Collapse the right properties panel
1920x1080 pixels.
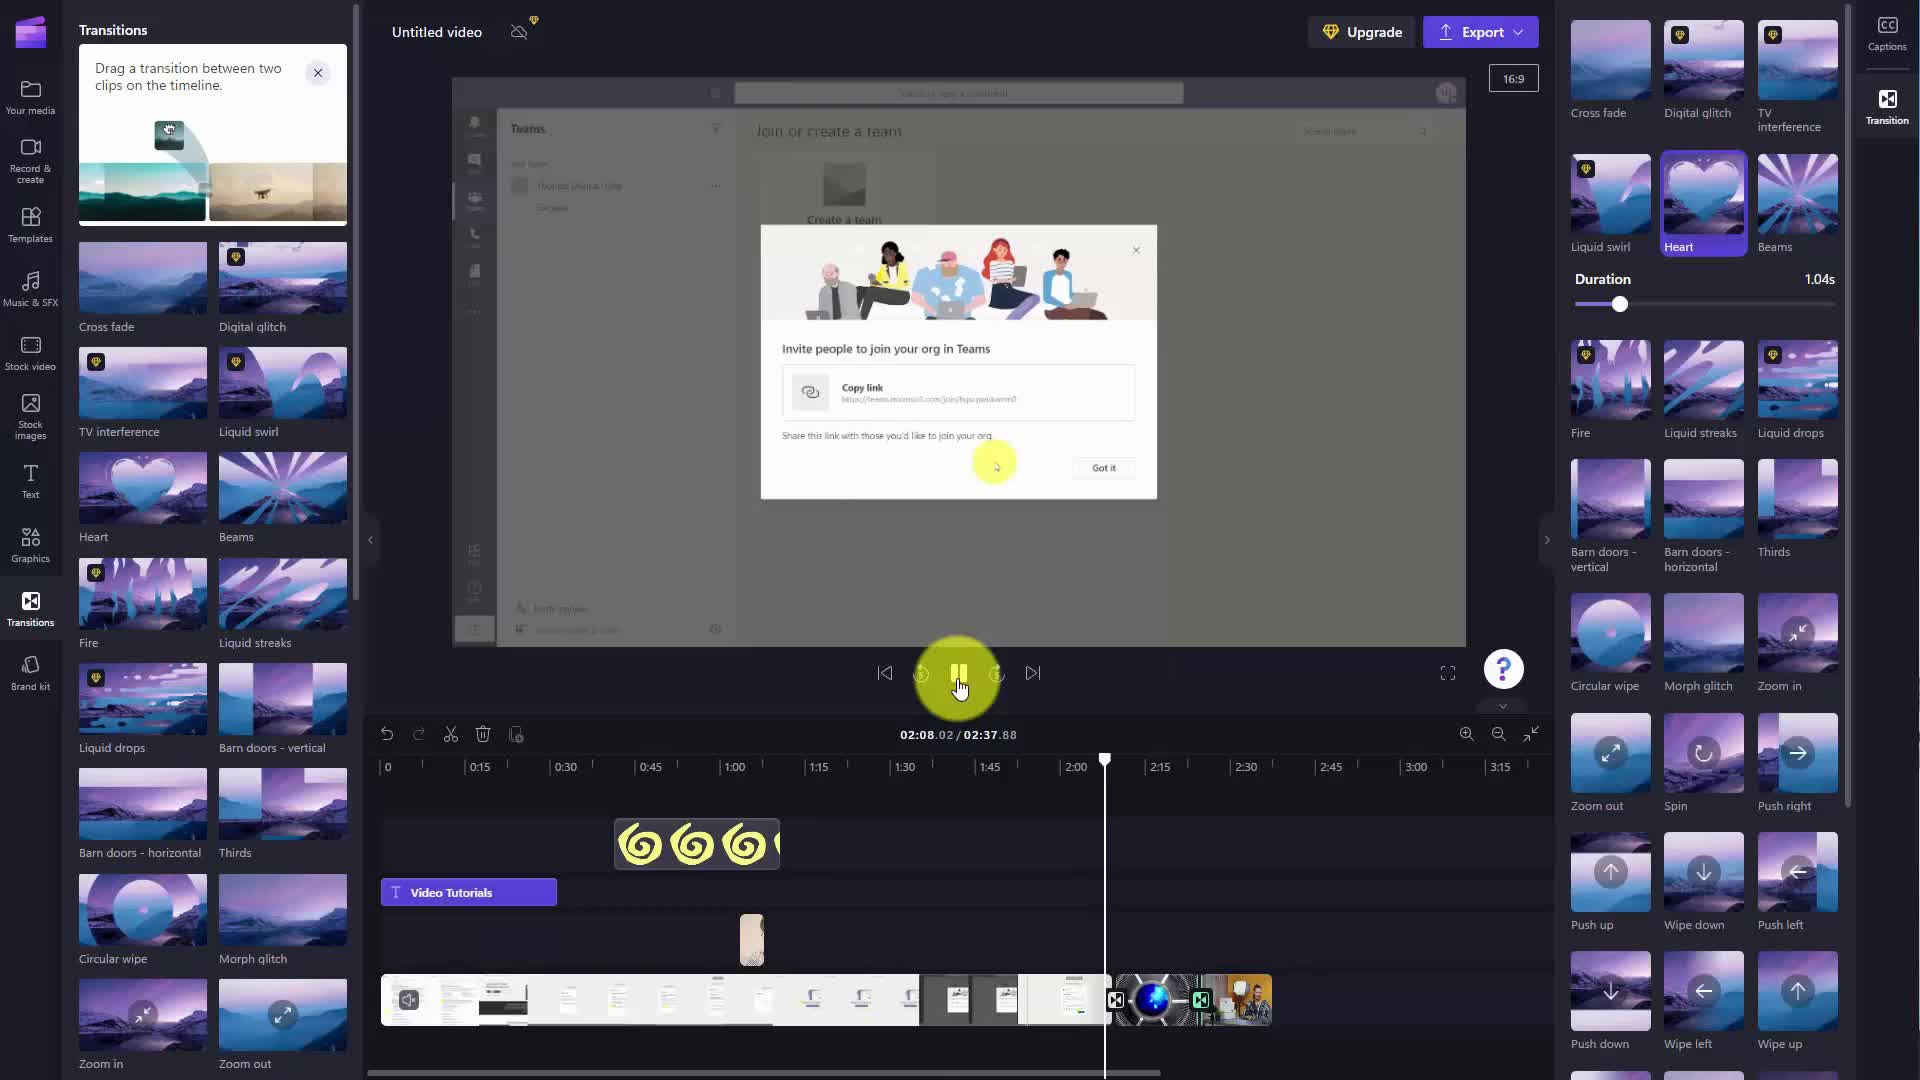1547,540
